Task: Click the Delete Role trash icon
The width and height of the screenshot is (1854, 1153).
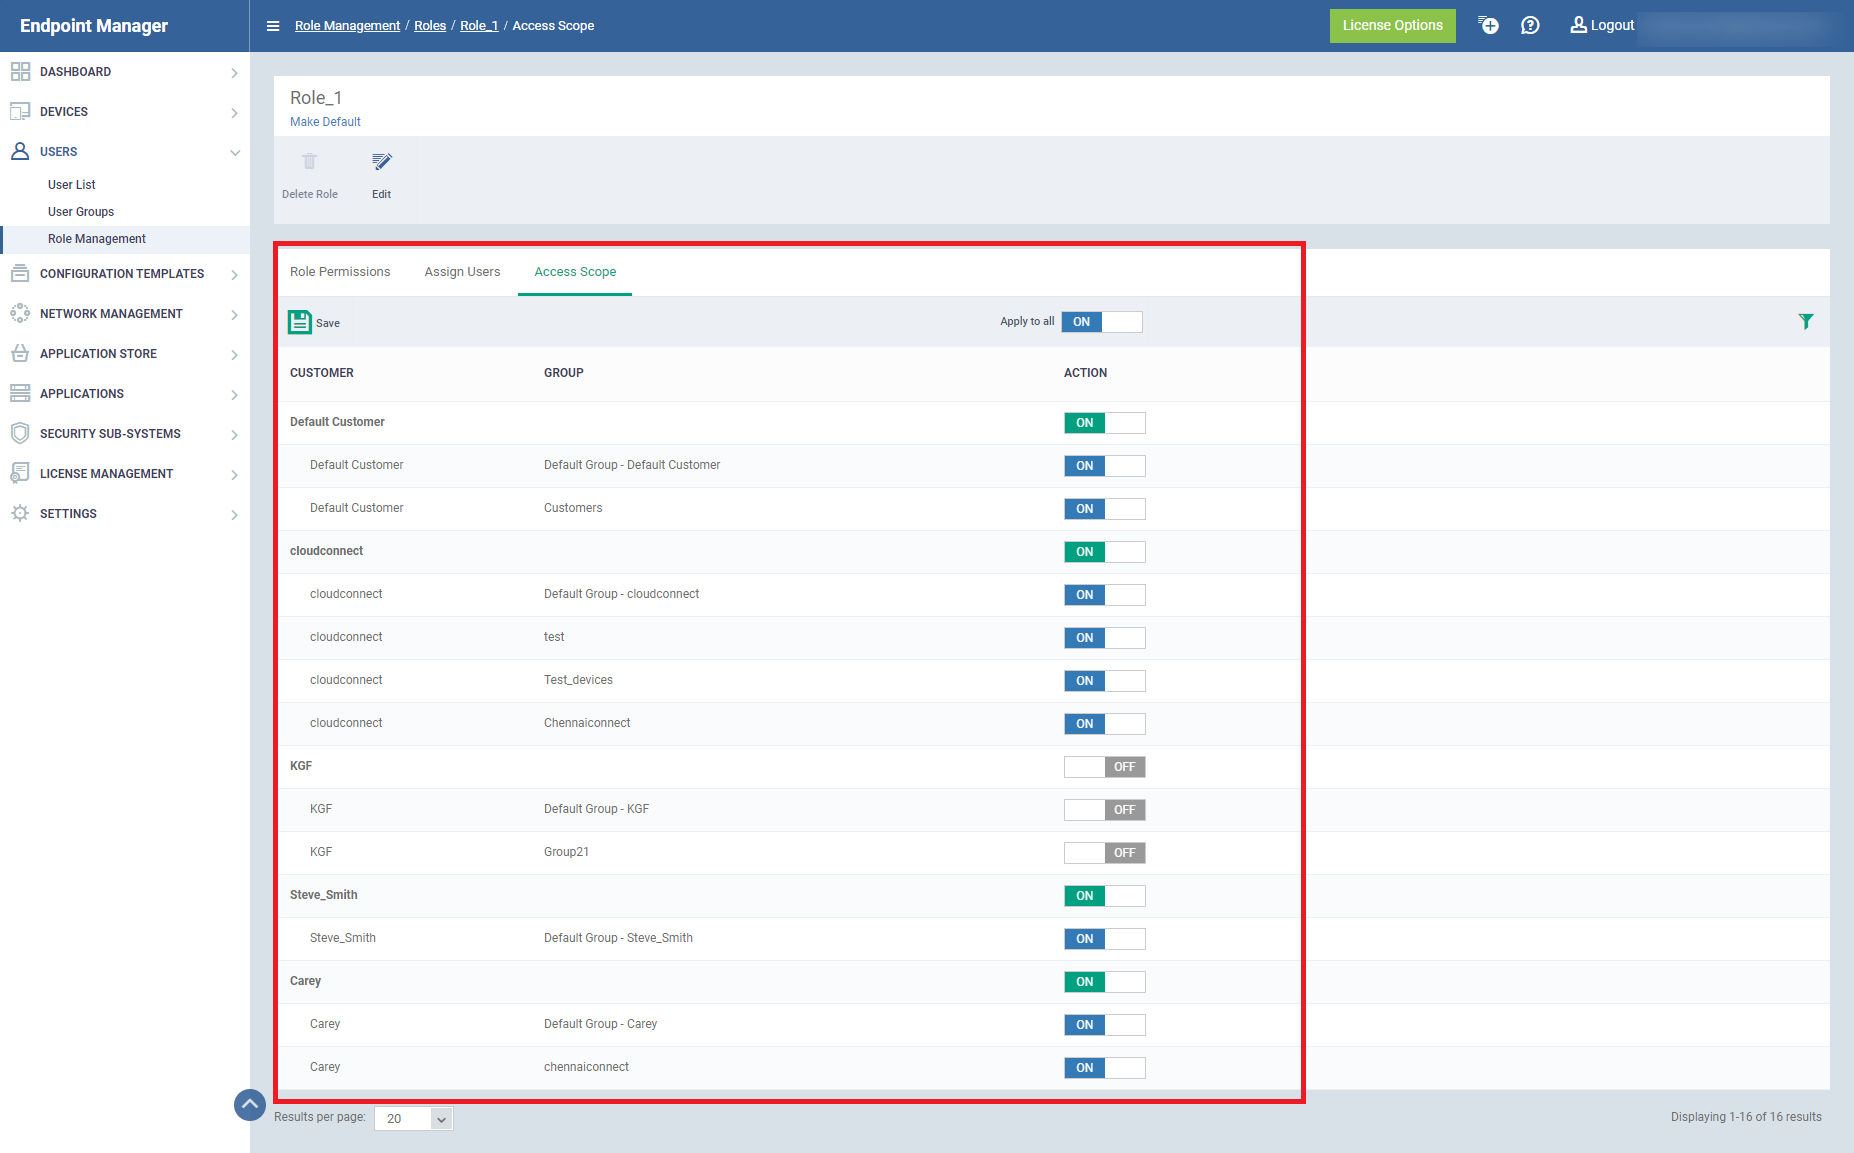Action: coord(310,161)
